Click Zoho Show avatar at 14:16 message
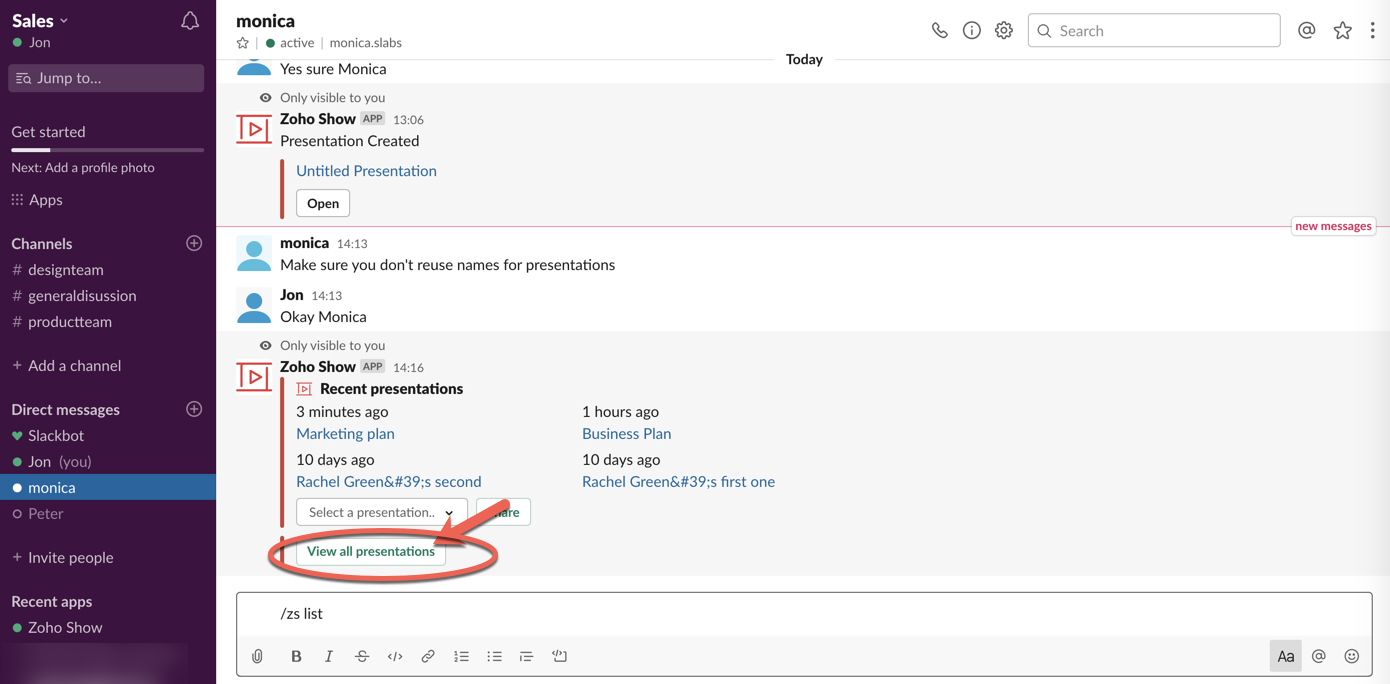Screen dimensions: 1390x684 (254, 378)
